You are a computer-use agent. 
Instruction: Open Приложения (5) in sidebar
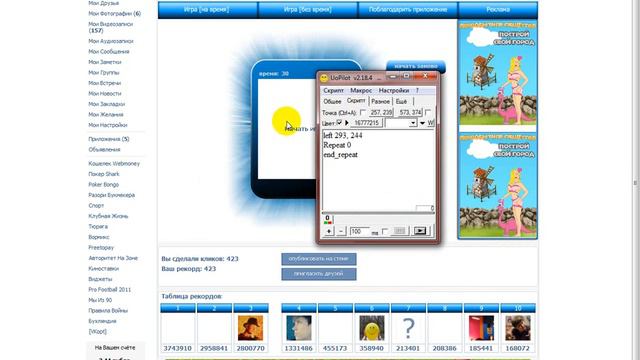point(109,139)
